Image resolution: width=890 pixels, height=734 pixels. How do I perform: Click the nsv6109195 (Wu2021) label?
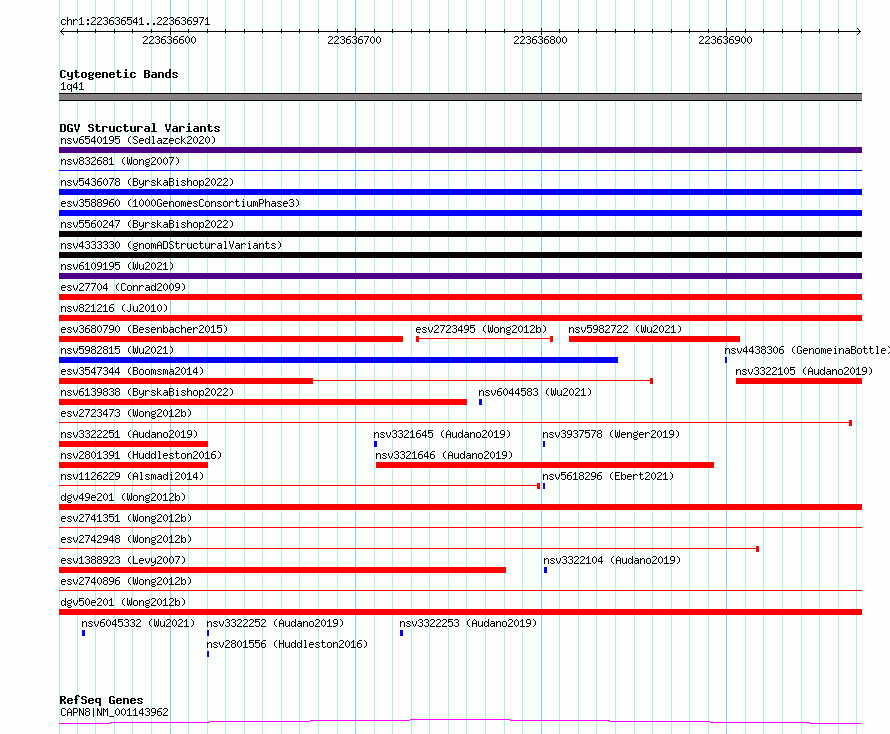pyautogui.click(x=117, y=266)
